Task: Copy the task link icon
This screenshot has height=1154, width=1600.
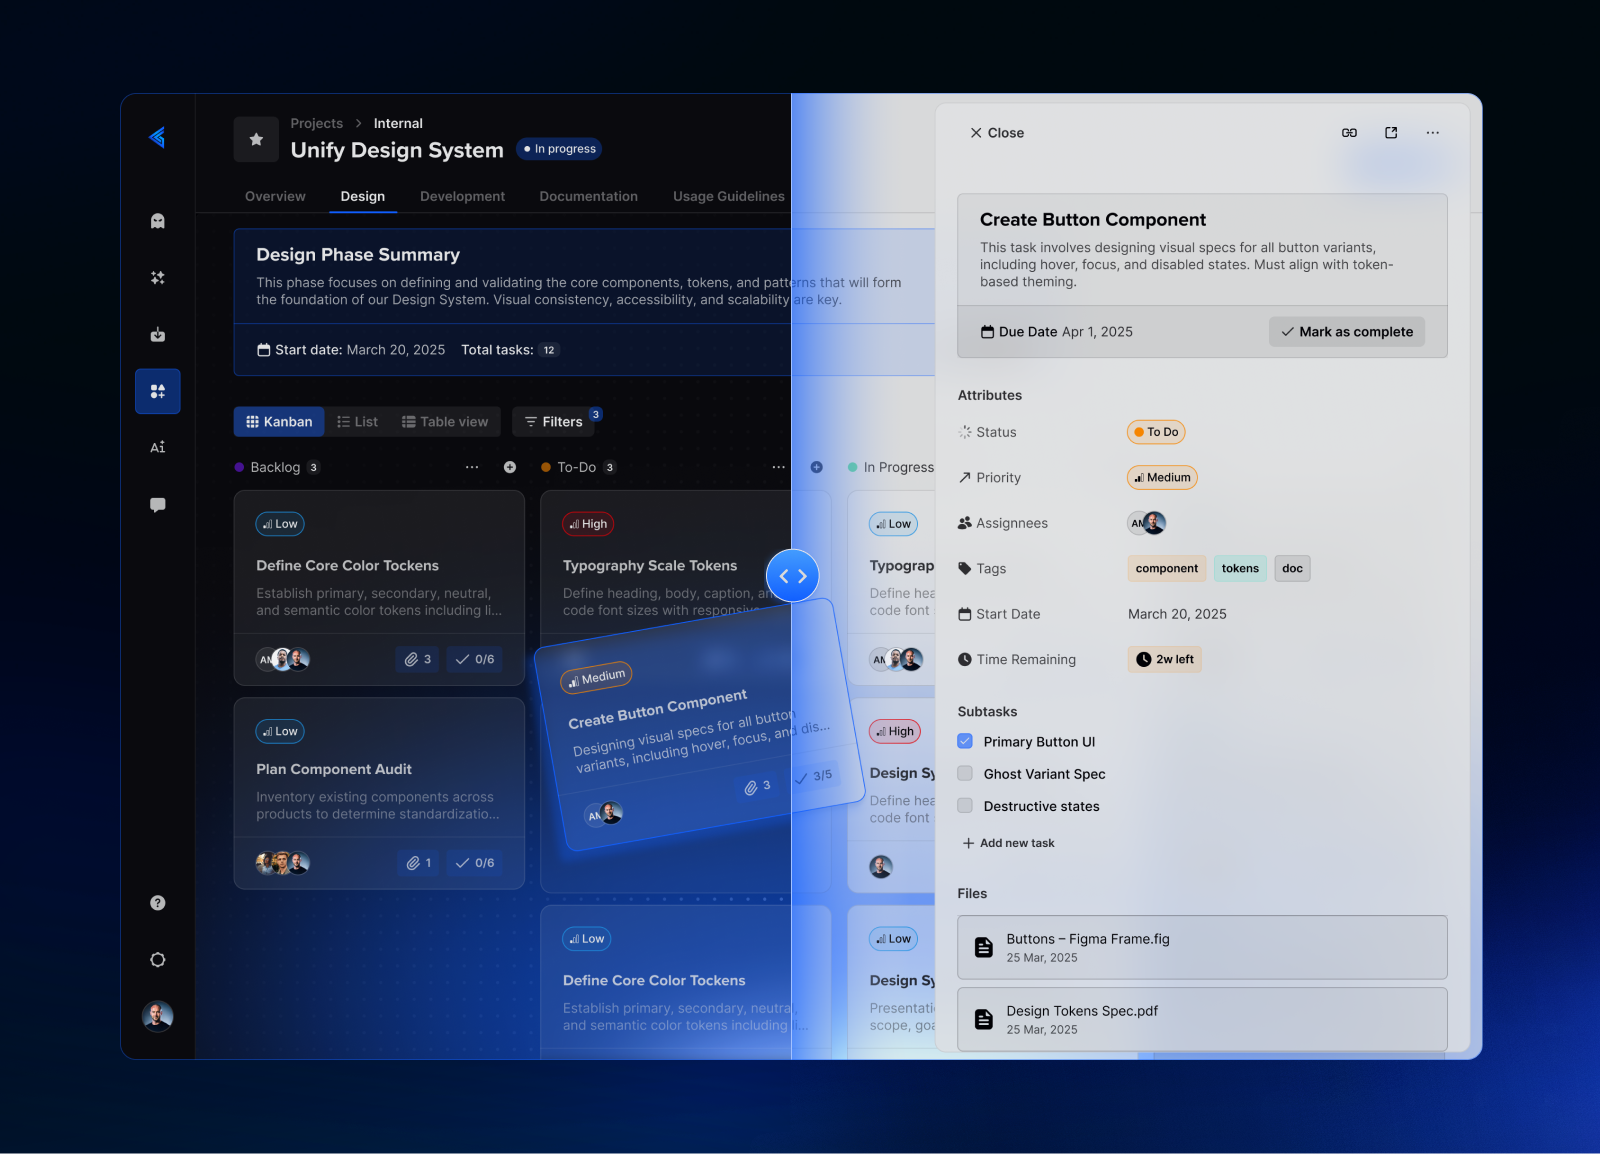Action: (x=1349, y=132)
